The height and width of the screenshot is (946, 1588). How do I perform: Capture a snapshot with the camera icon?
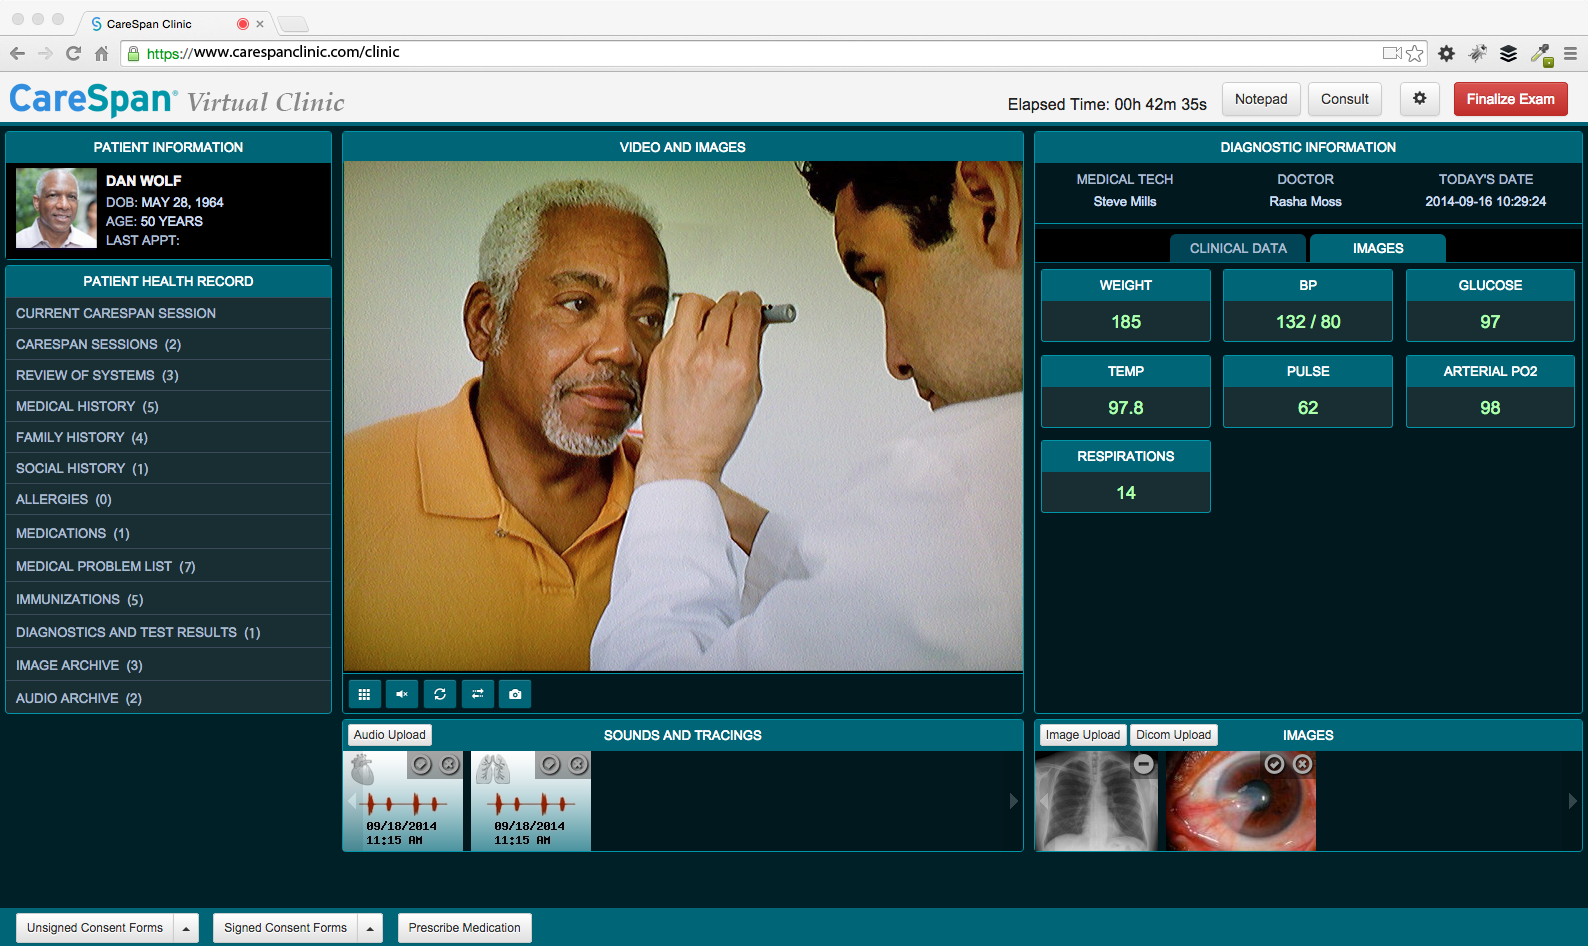515,694
